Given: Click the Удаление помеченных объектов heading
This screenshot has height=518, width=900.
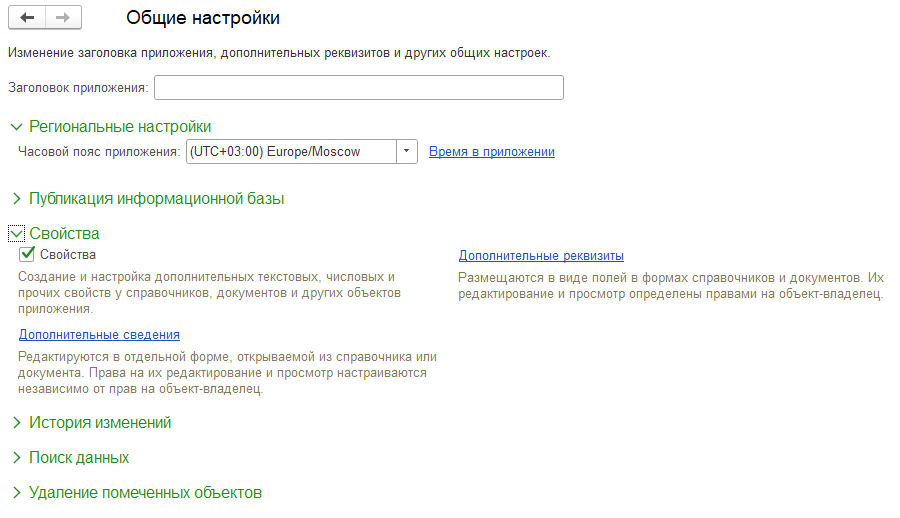Looking at the screenshot, I should tap(145, 493).
